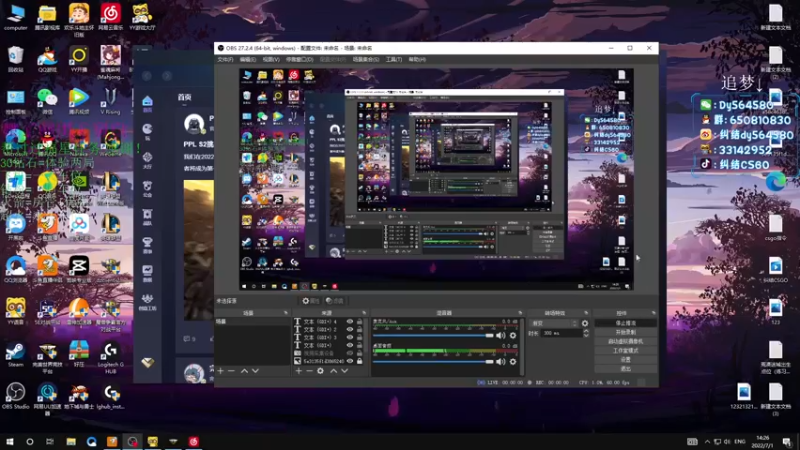Click 启动虚拟摄像机 button
Screen dimensions: 800x450
(x=626, y=341)
